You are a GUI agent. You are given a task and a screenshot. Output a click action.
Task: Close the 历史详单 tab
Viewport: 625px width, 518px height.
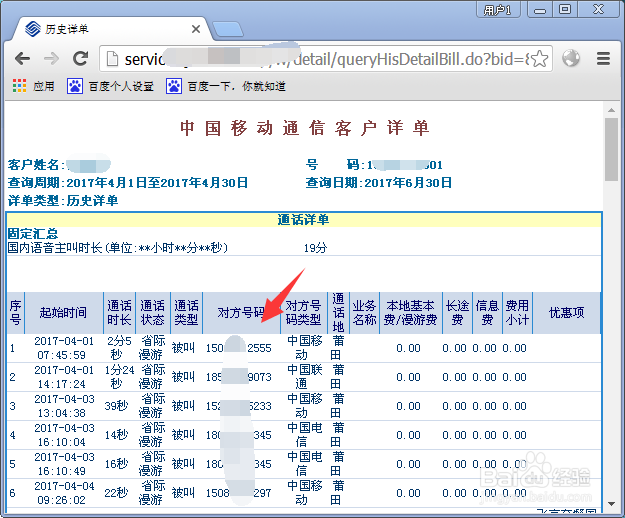point(196,29)
